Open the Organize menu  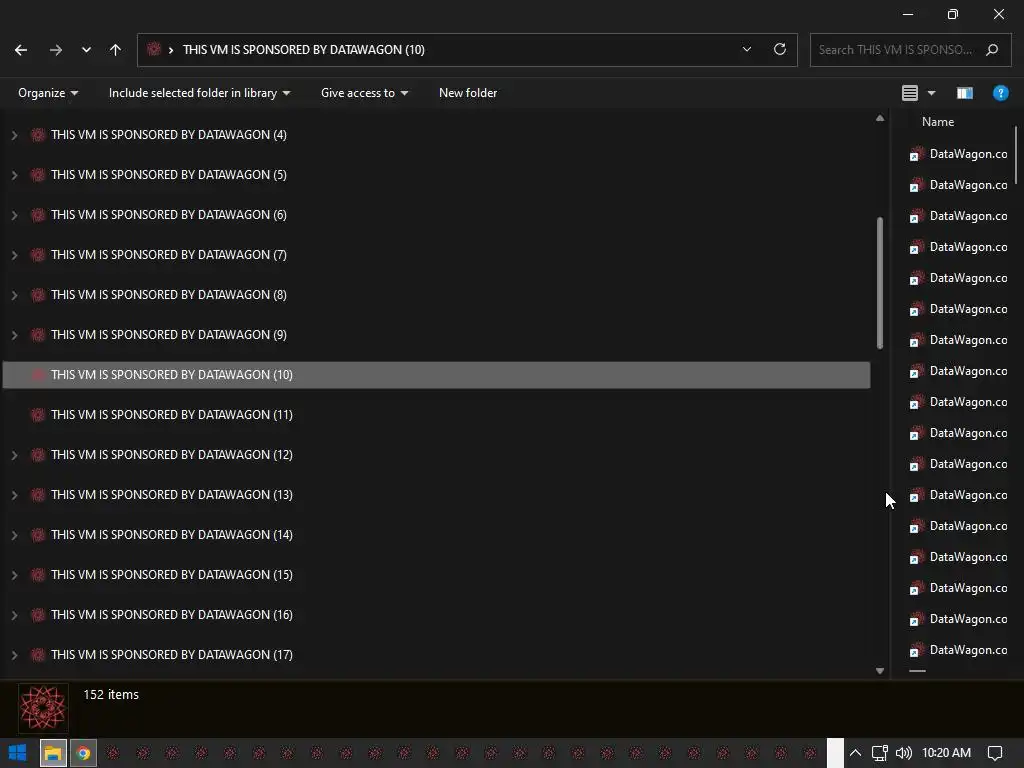pyautogui.click(x=48, y=93)
